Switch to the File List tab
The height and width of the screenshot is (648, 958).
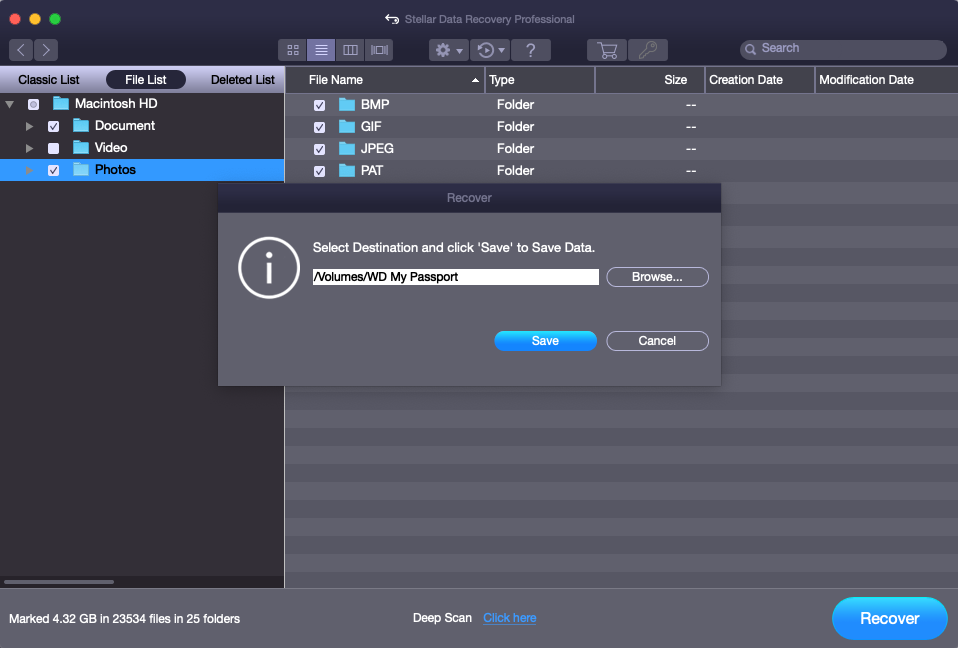tap(145, 79)
